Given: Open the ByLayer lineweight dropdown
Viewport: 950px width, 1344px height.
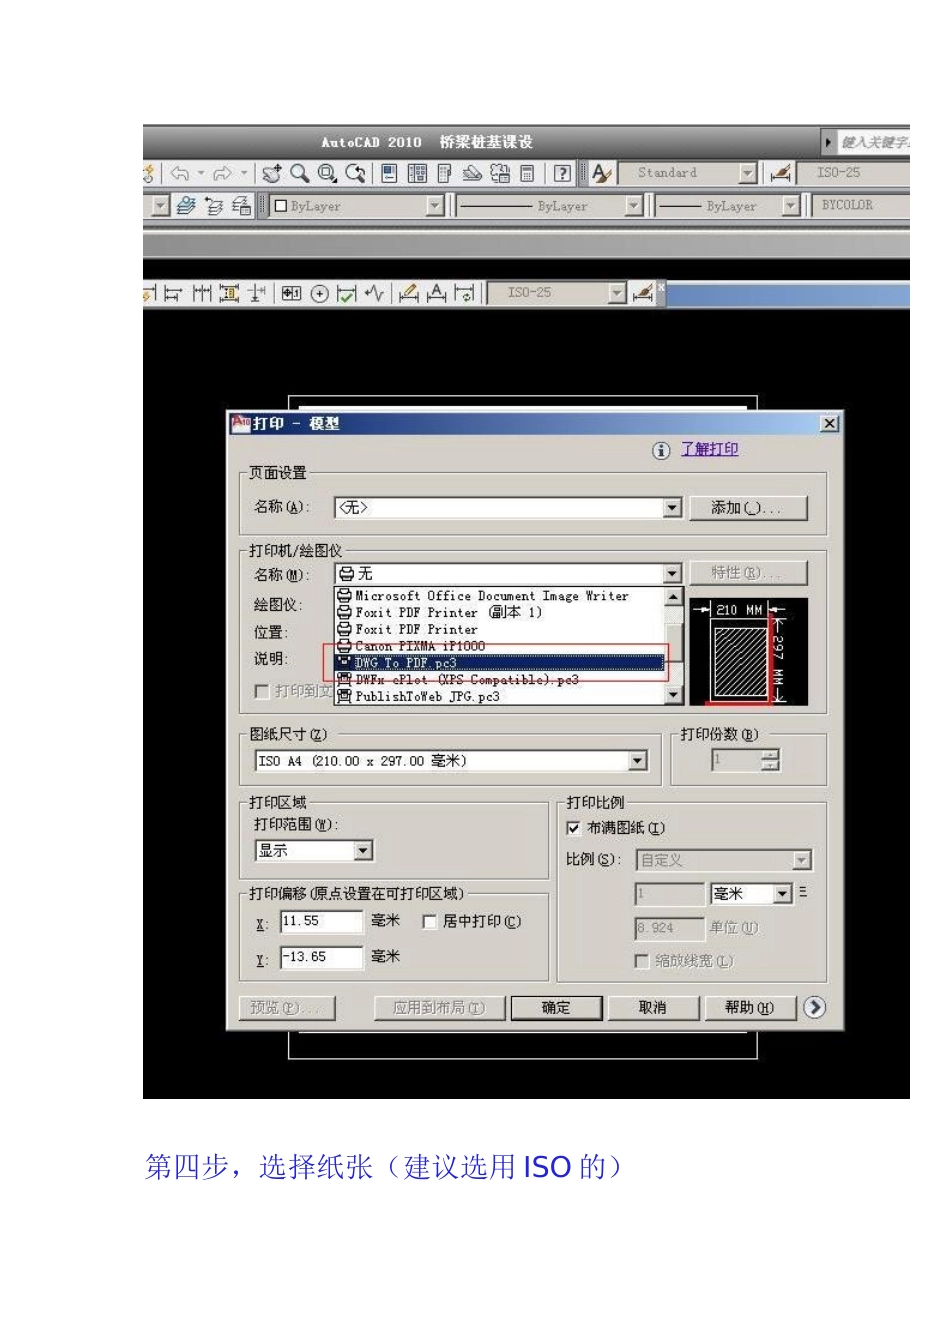Looking at the screenshot, I should (x=791, y=206).
